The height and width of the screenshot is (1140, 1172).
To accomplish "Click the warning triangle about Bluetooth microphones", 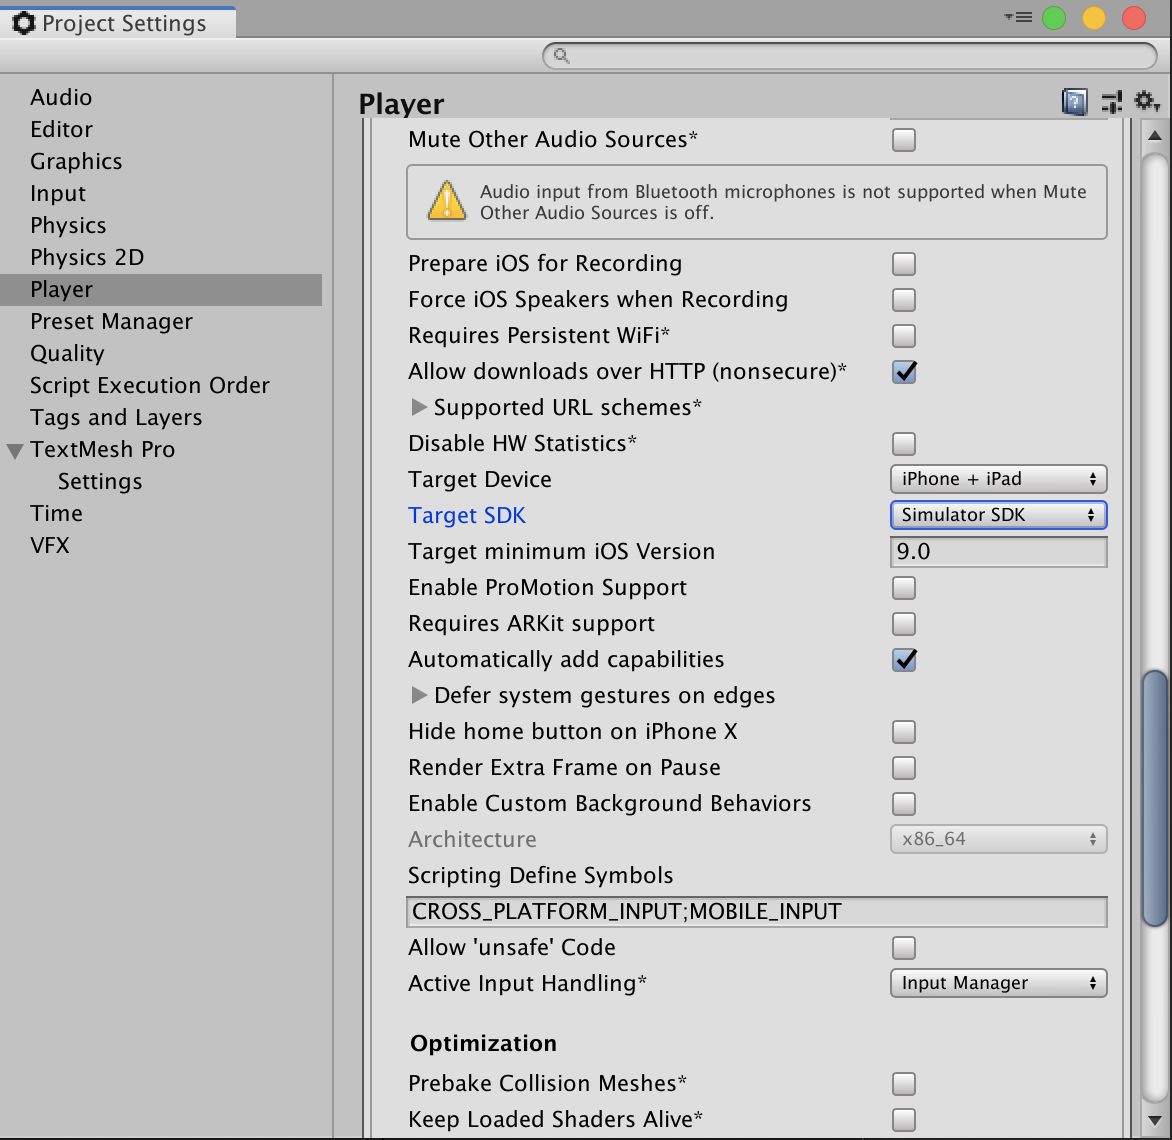I will tap(447, 202).
